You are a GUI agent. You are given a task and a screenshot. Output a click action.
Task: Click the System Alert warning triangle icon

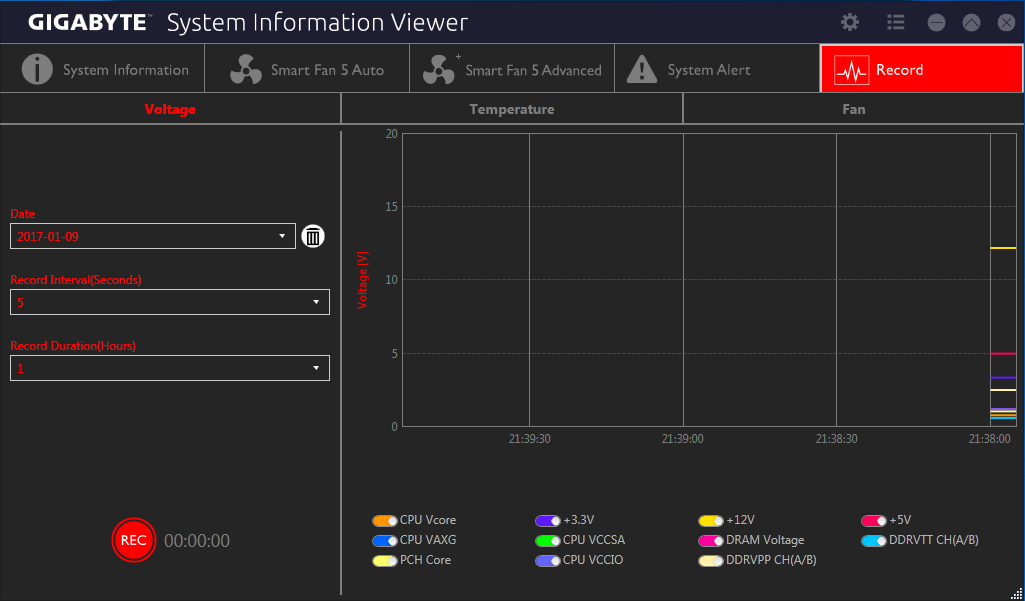(x=642, y=69)
